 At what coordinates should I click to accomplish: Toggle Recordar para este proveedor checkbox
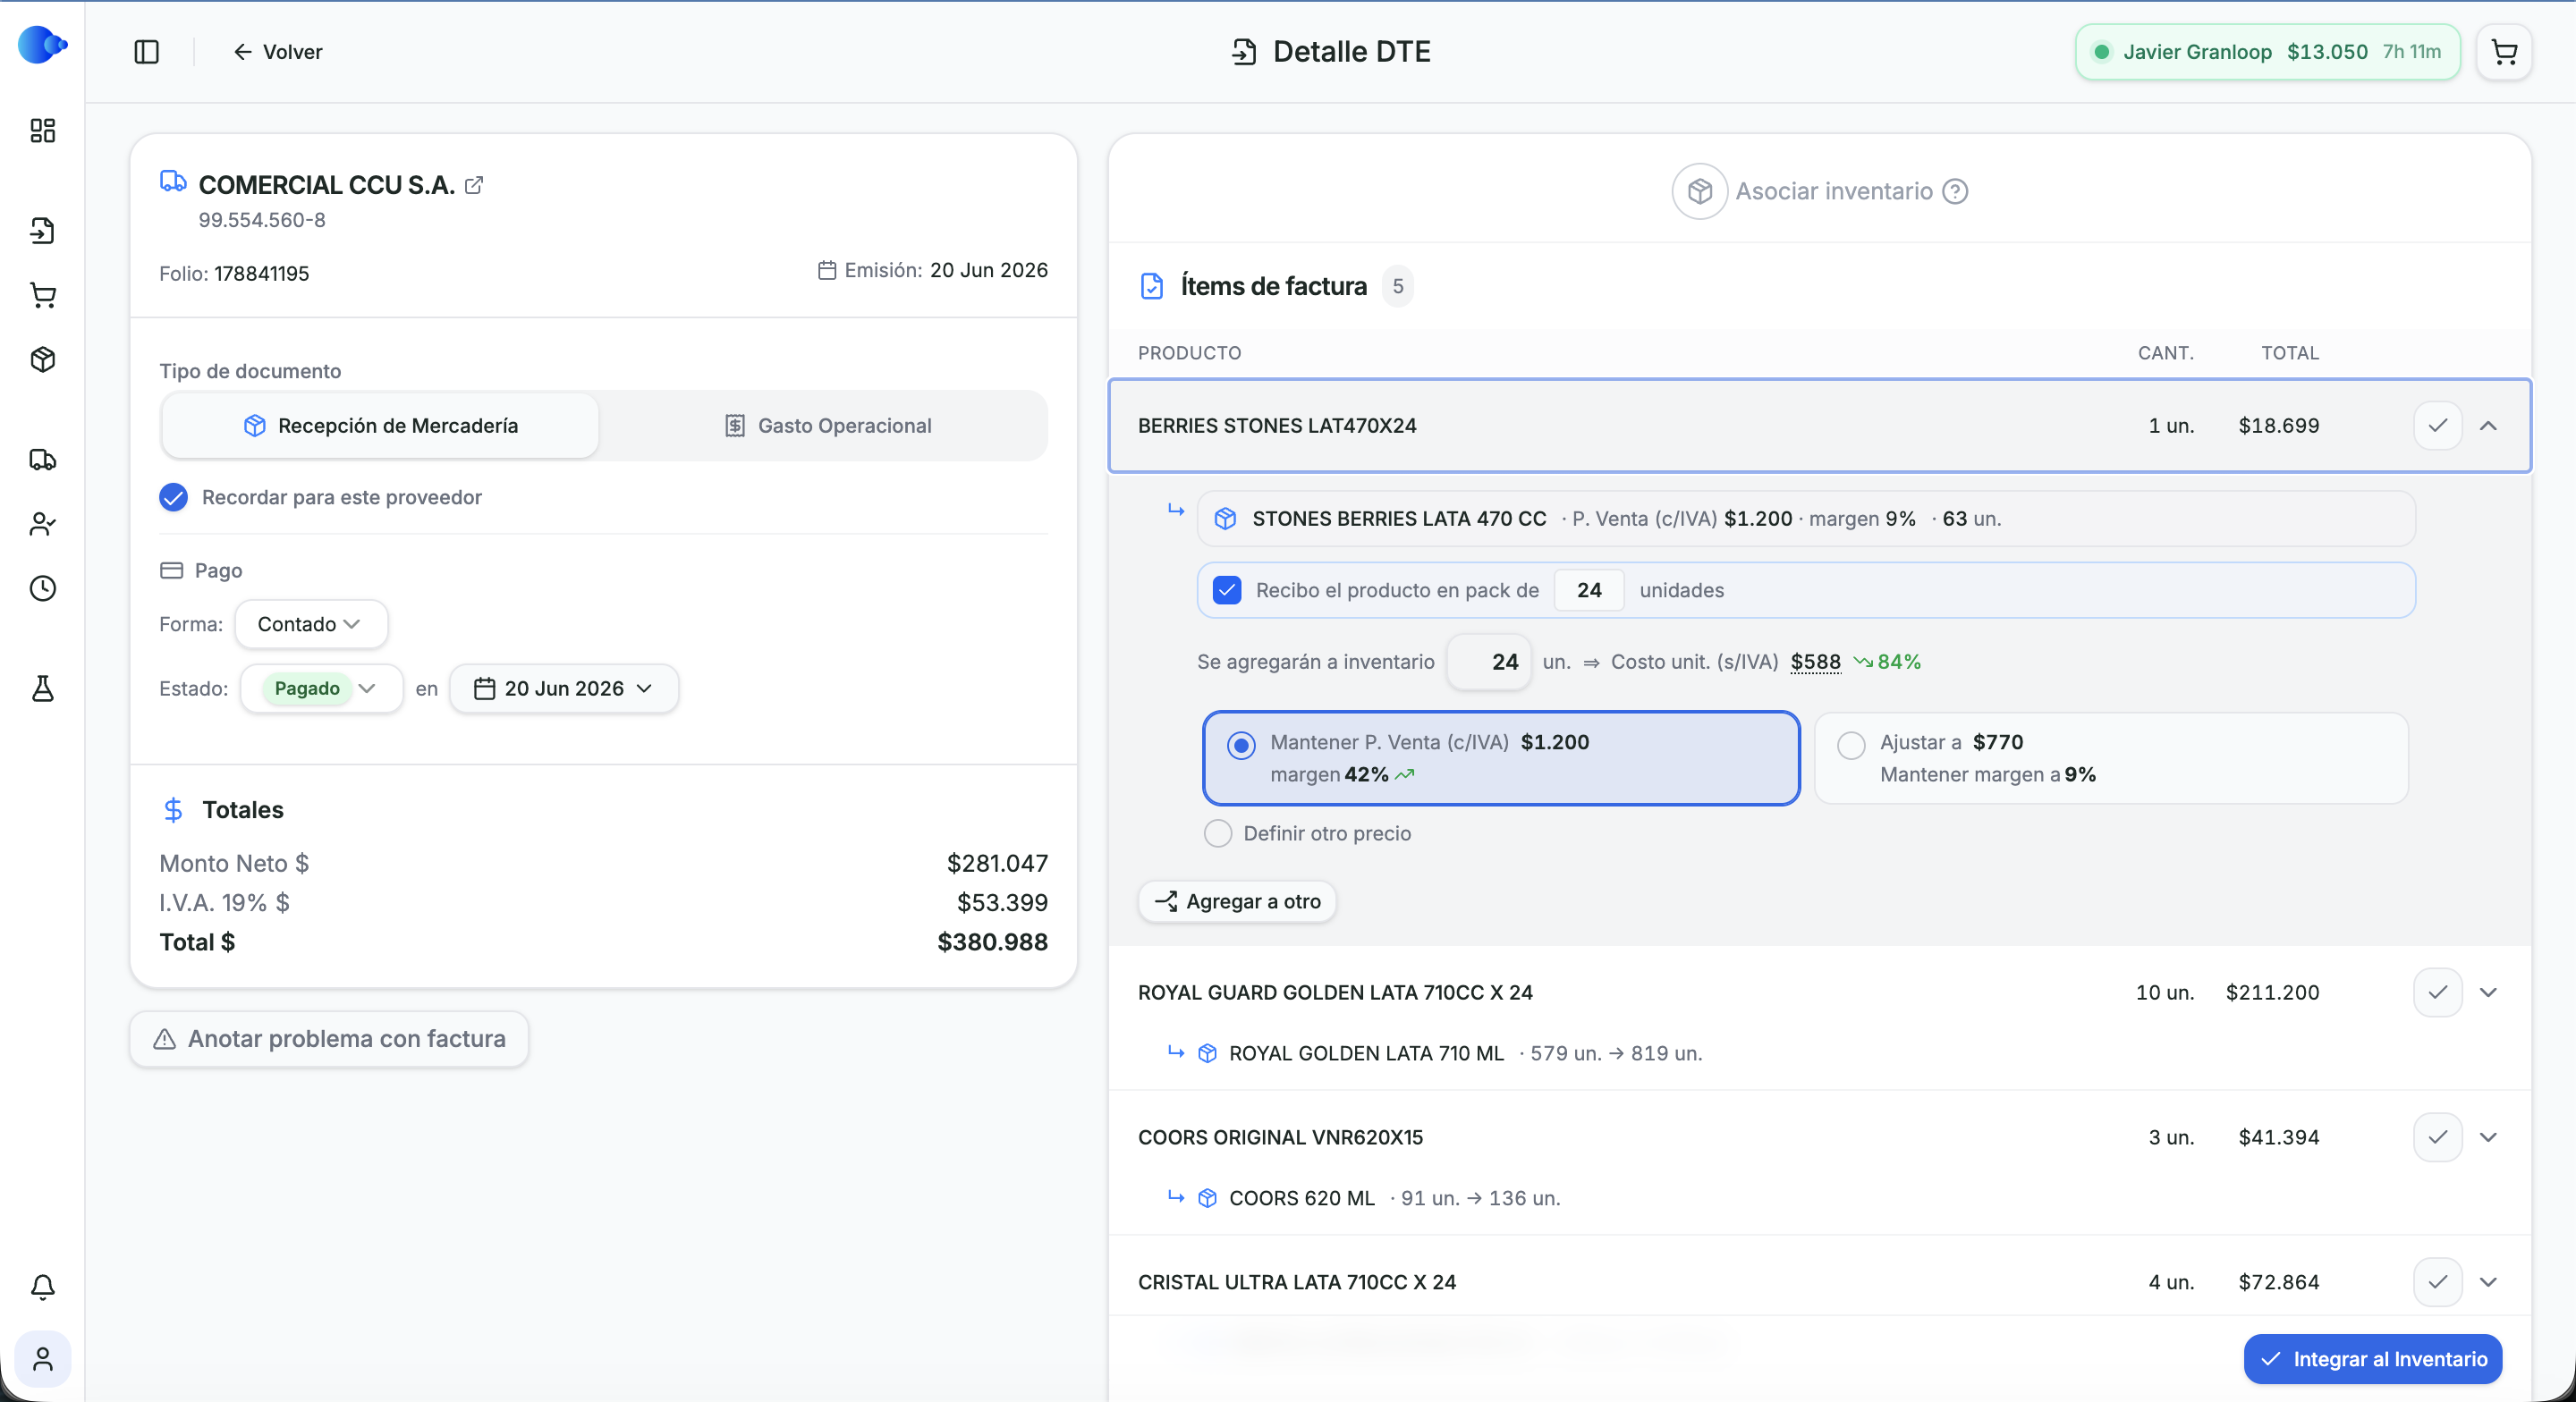tap(174, 497)
